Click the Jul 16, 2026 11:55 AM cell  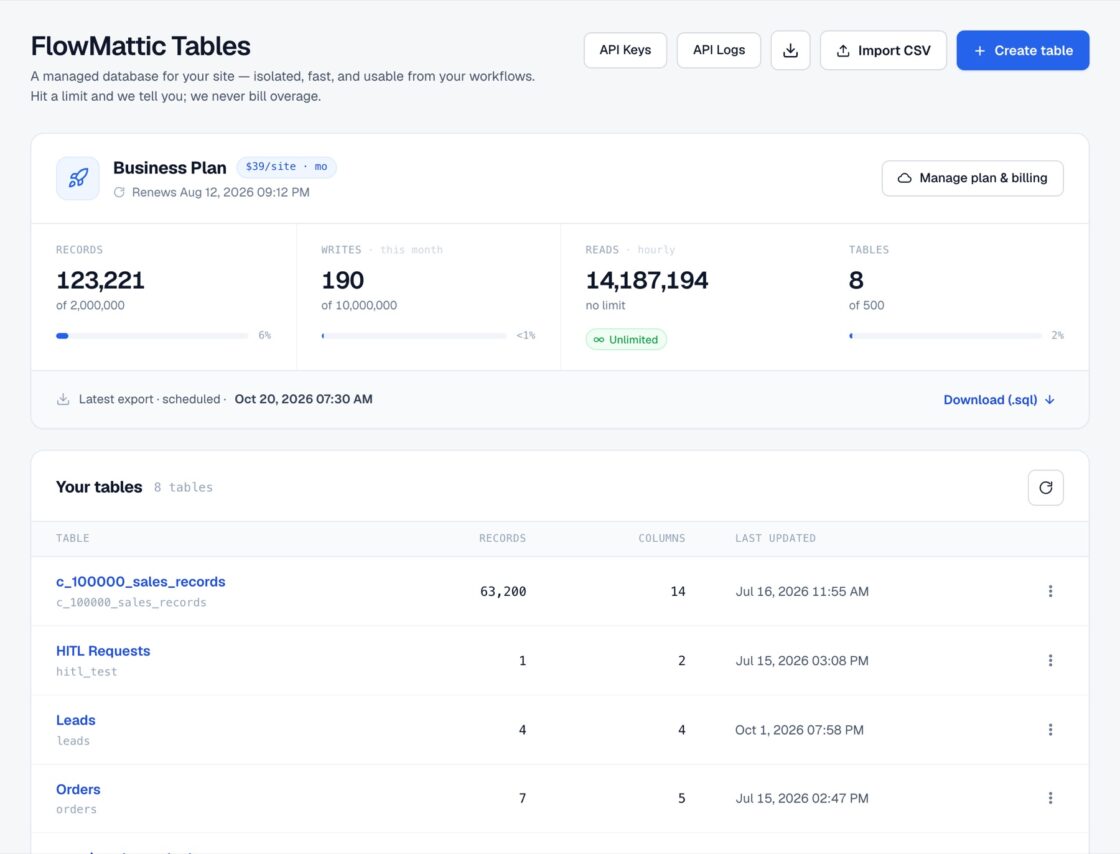(802, 591)
